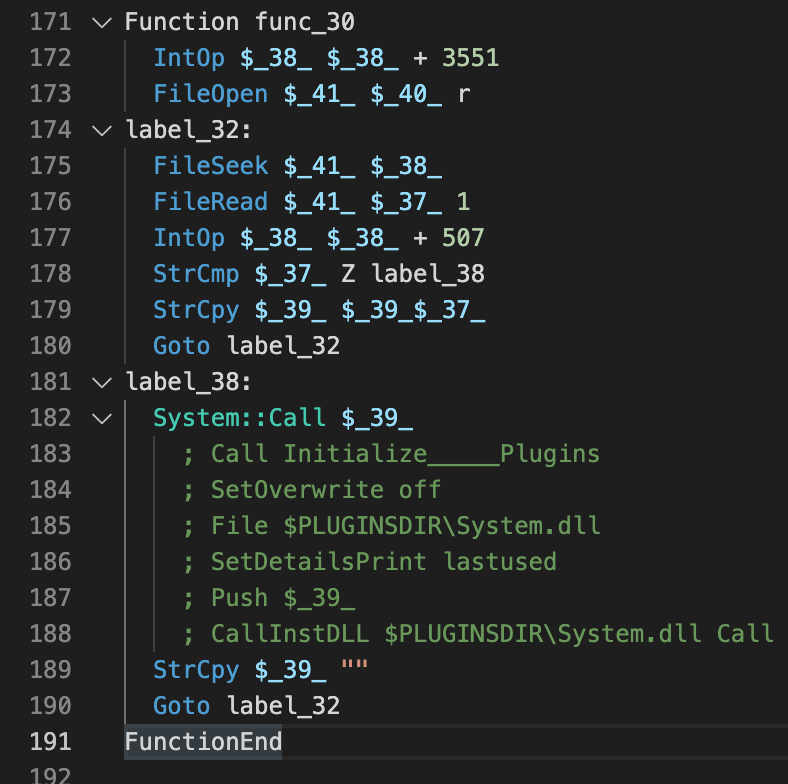
Task: Click the number 3551 on line 172
Action: 470,58
